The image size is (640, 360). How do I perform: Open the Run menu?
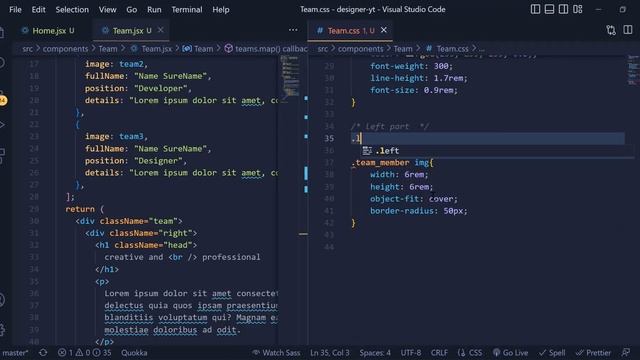tap(154, 9)
